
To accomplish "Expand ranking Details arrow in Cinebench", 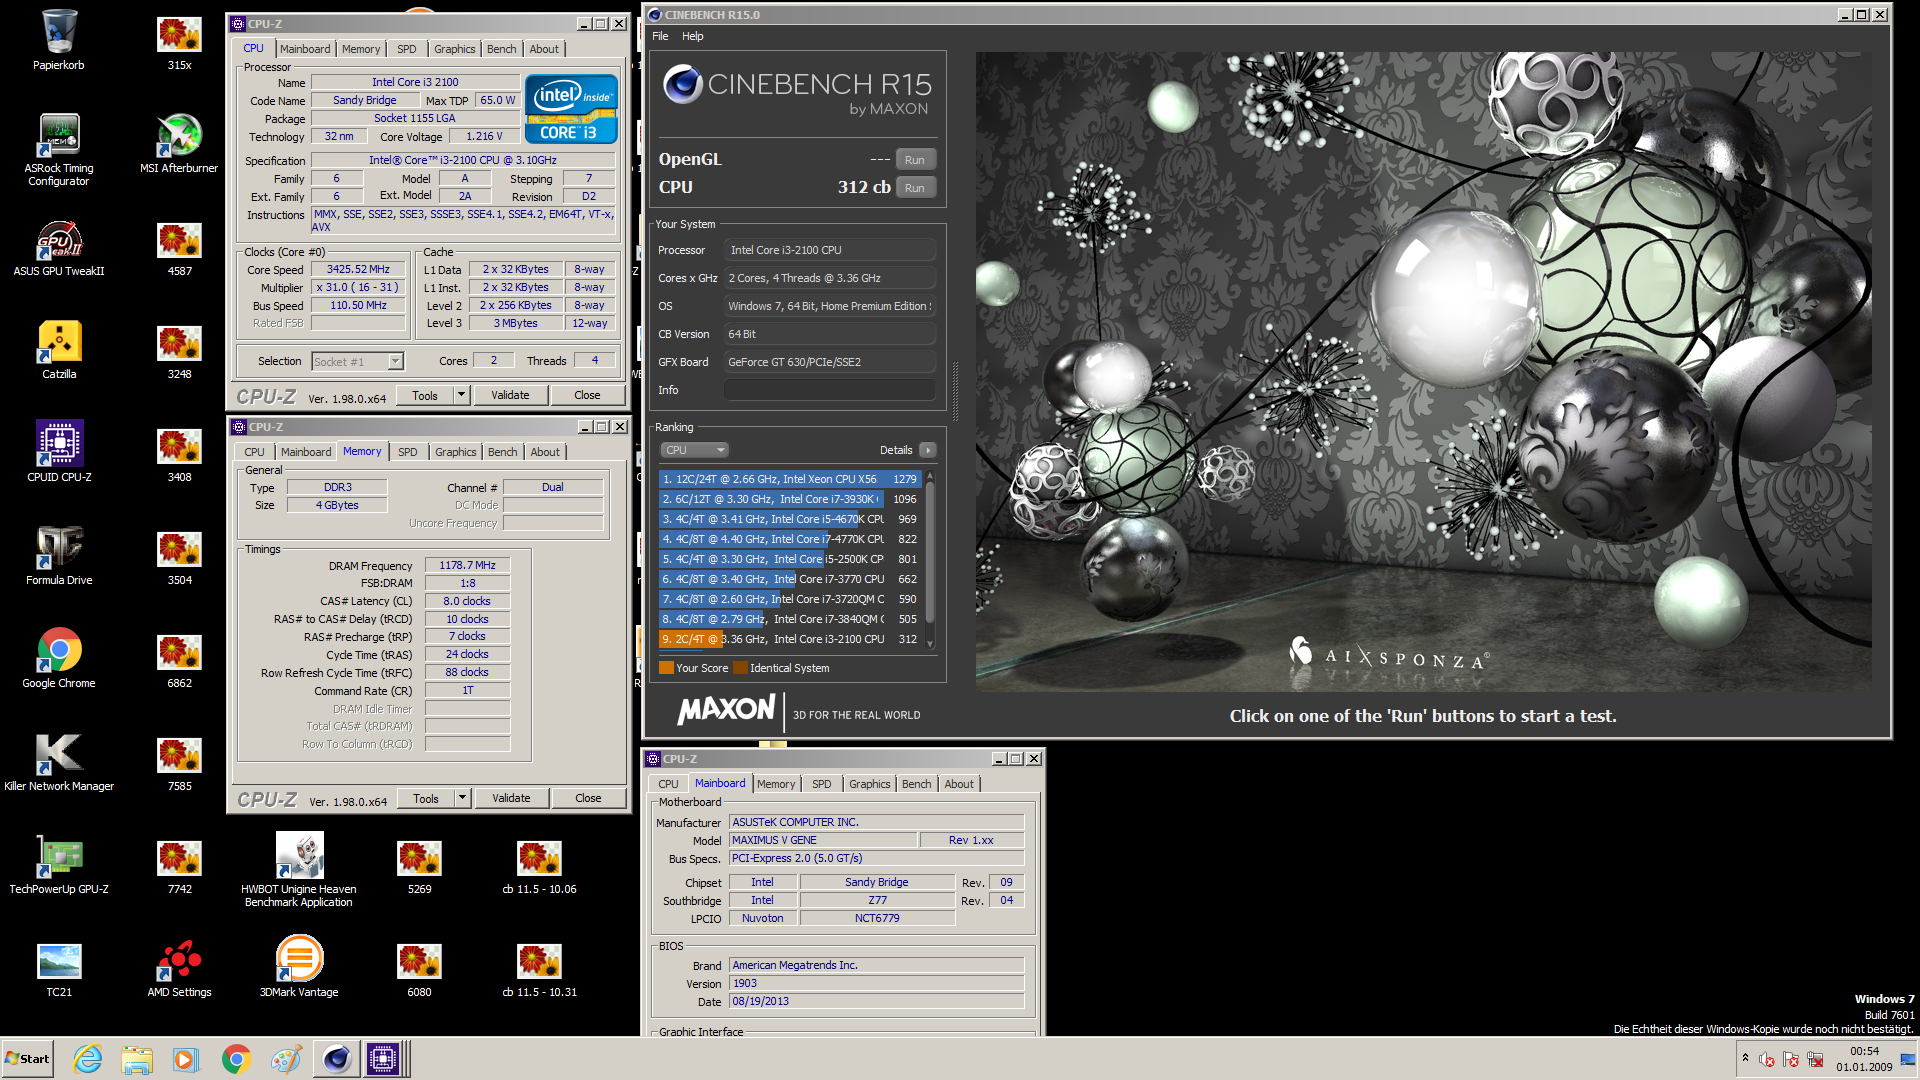I will pyautogui.click(x=928, y=450).
